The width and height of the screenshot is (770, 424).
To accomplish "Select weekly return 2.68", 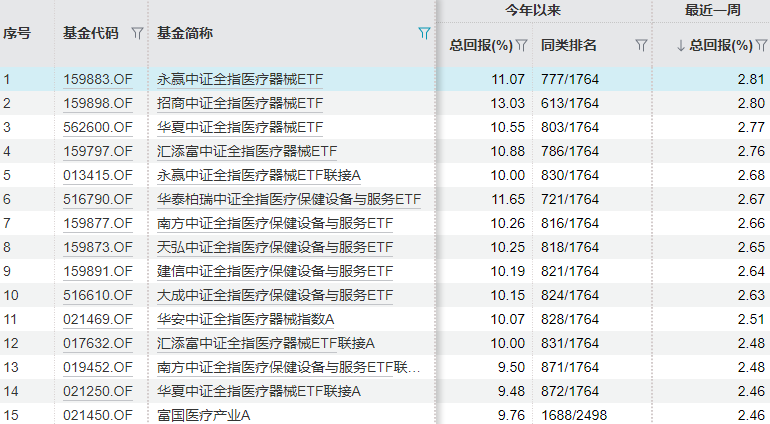I will (751, 175).
